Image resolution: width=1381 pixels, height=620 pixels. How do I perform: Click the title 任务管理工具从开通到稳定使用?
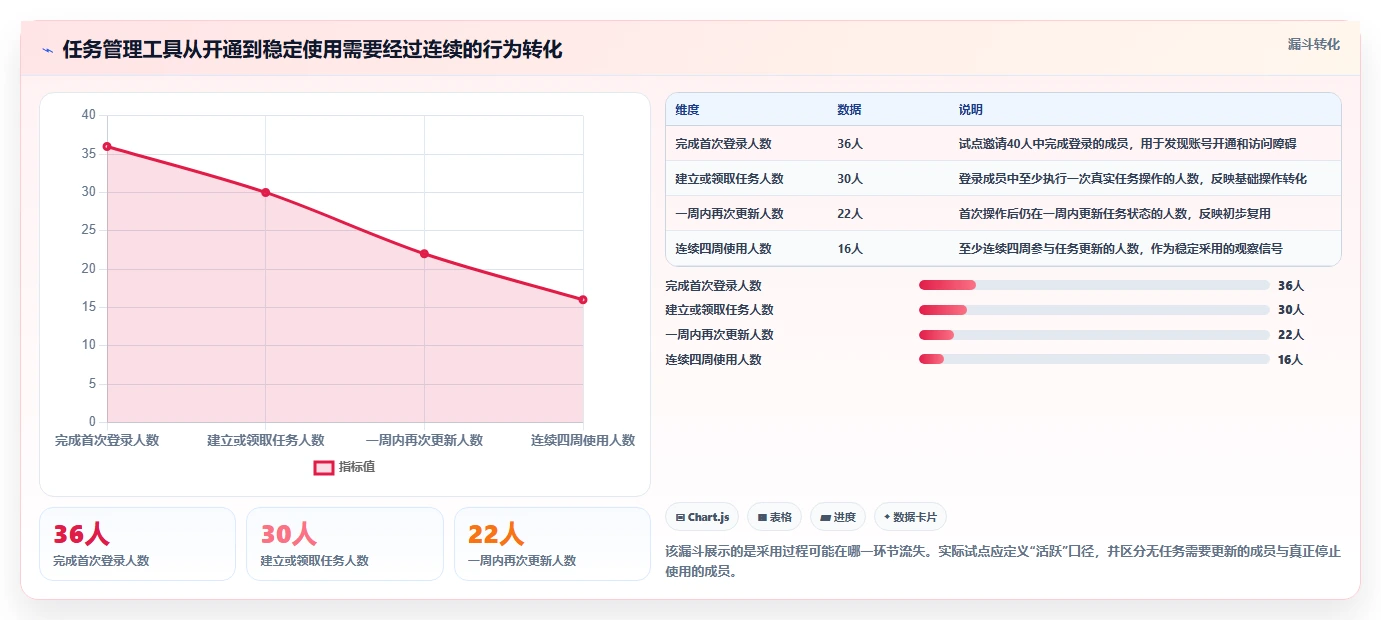pos(312,50)
